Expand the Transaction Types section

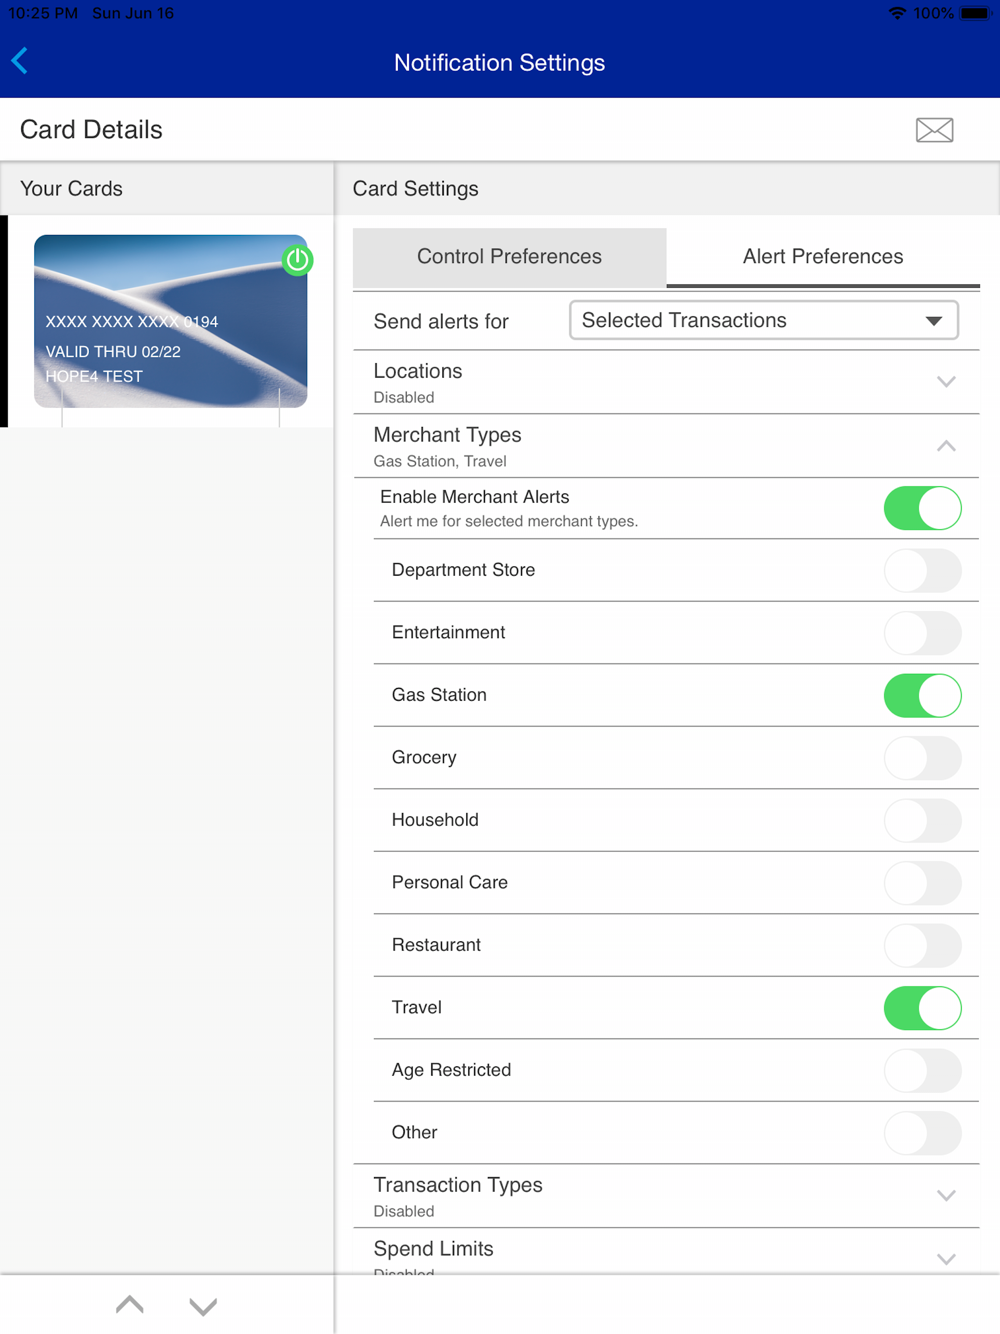pyautogui.click(x=666, y=1196)
